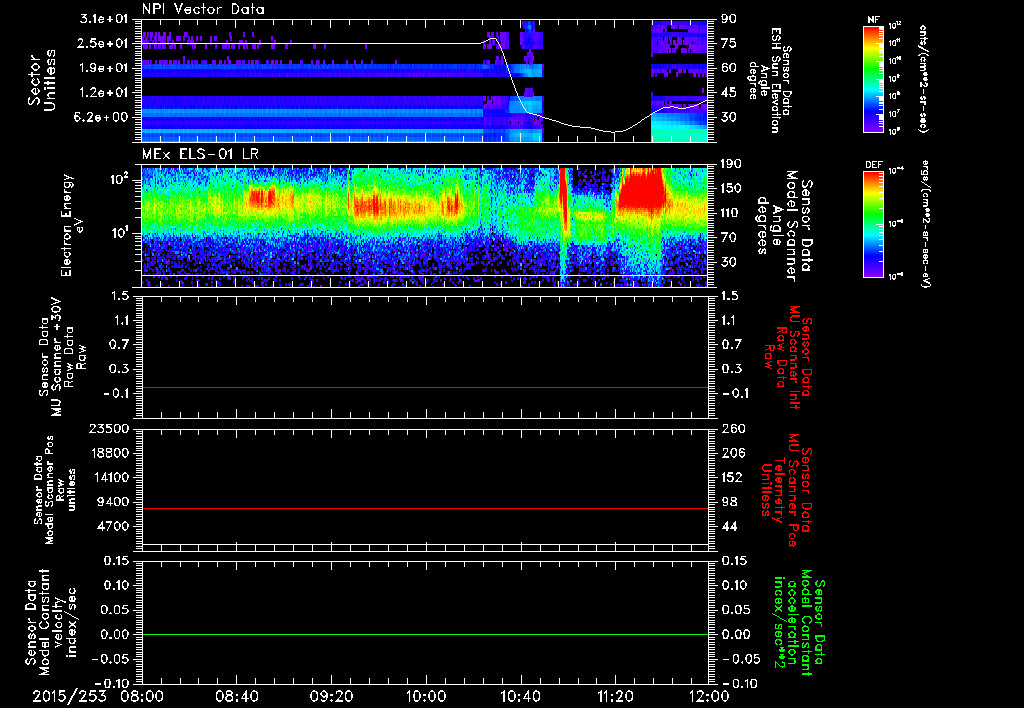This screenshot has height=708, width=1024.
Task: Click the '11:20' time axis label
Action: (615, 696)
